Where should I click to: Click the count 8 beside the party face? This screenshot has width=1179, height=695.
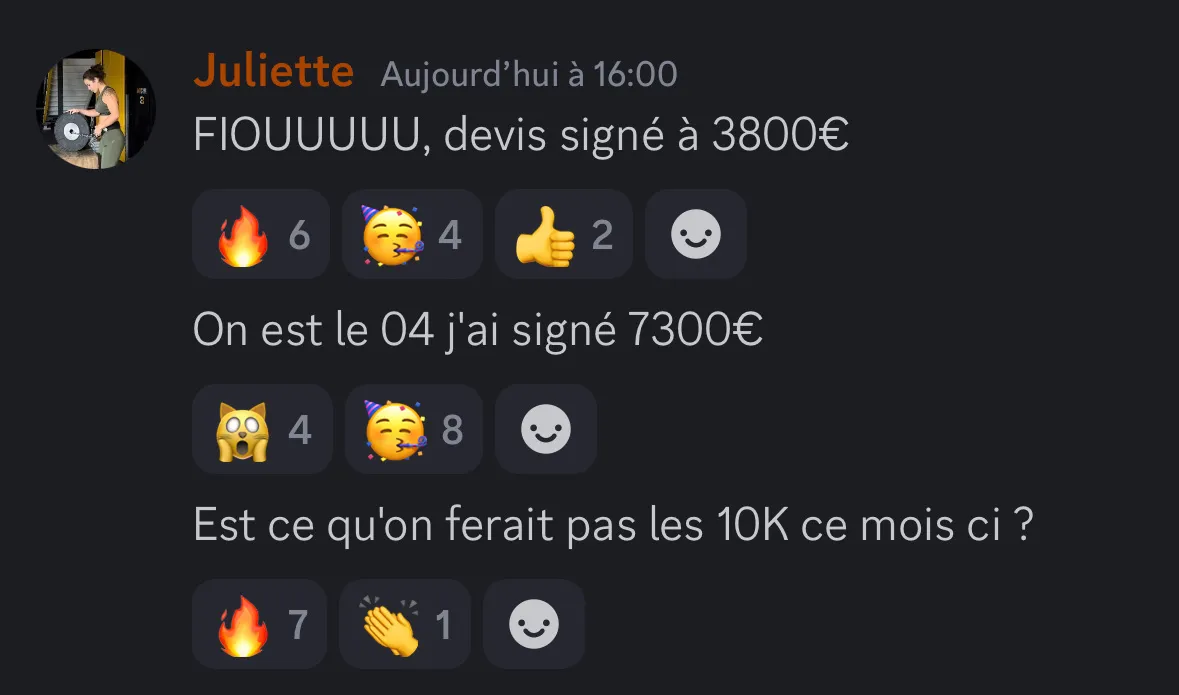click(x=453, y=430)
